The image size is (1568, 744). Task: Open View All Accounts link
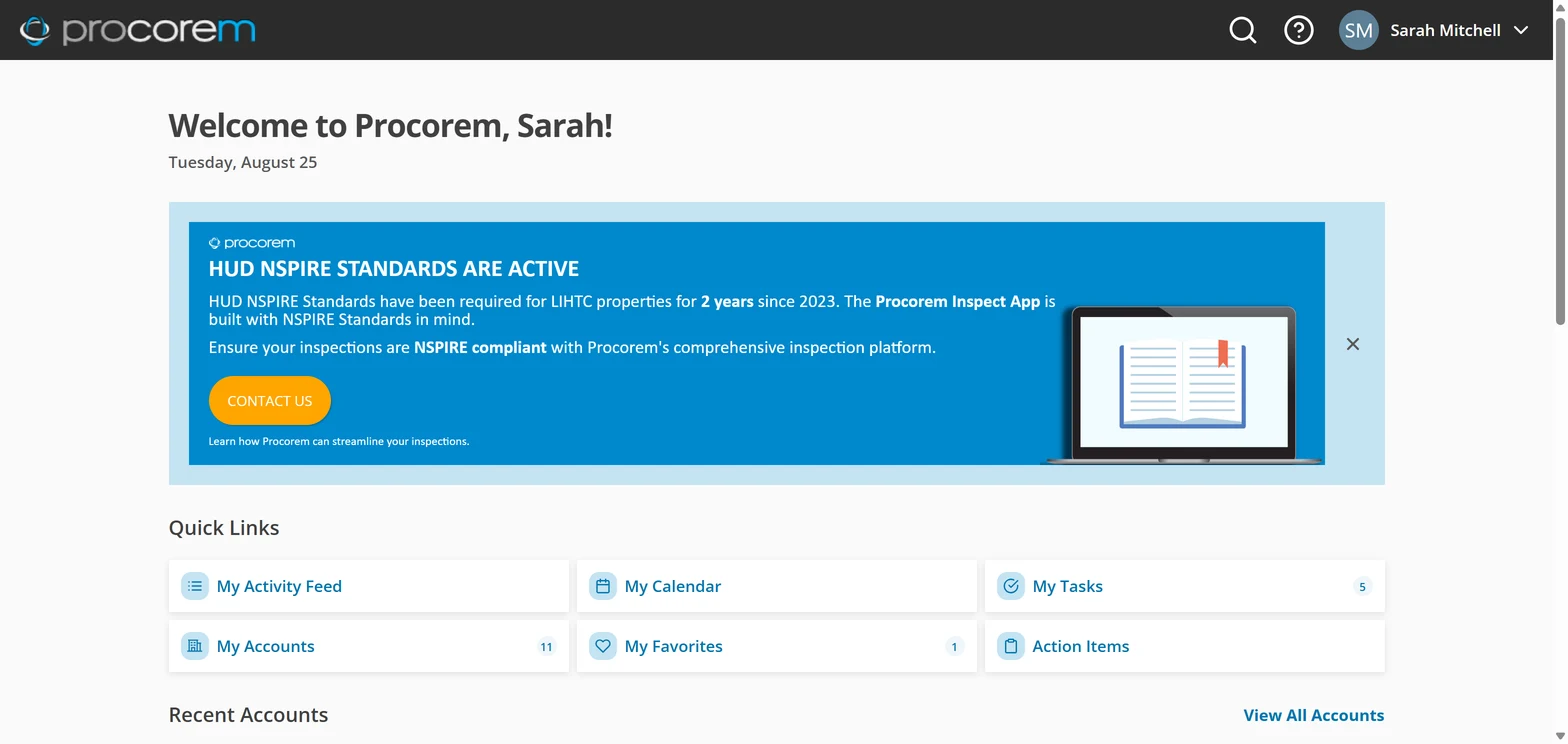pos(1314,715)
